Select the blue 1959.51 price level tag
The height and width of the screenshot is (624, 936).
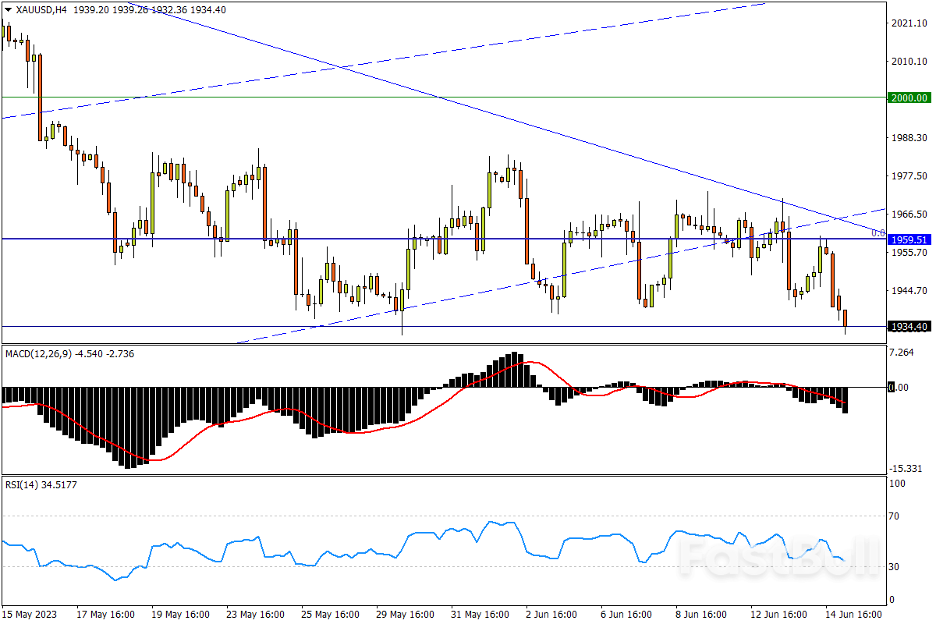pos(909,239)
